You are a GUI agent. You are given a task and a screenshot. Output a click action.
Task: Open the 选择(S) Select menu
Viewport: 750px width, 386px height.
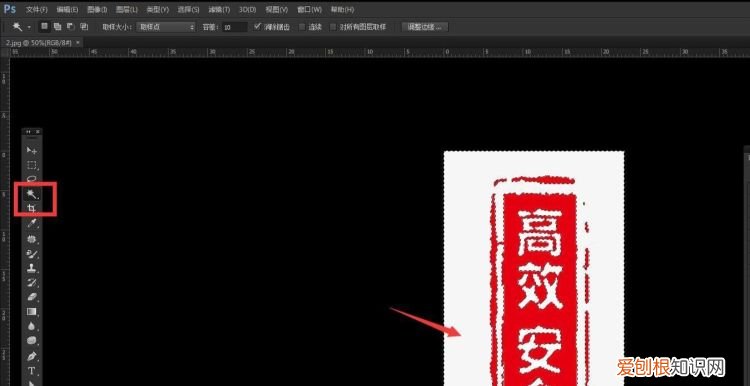click(x=188, y=10)
